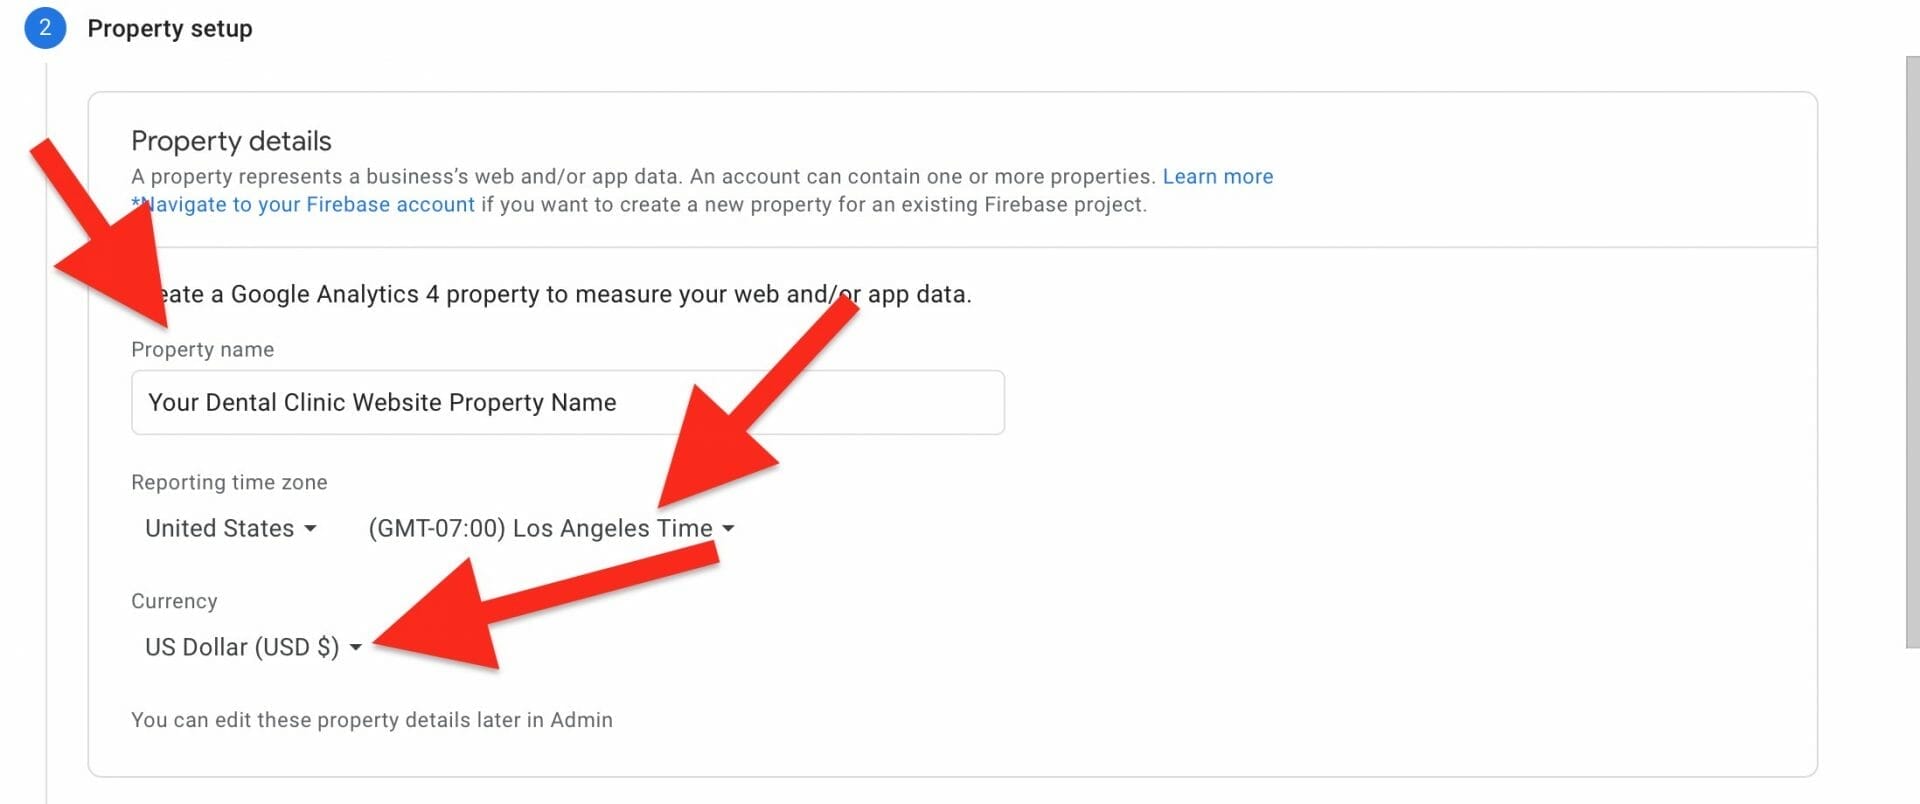Click the edit details later in Admin note

click(372, 720)
